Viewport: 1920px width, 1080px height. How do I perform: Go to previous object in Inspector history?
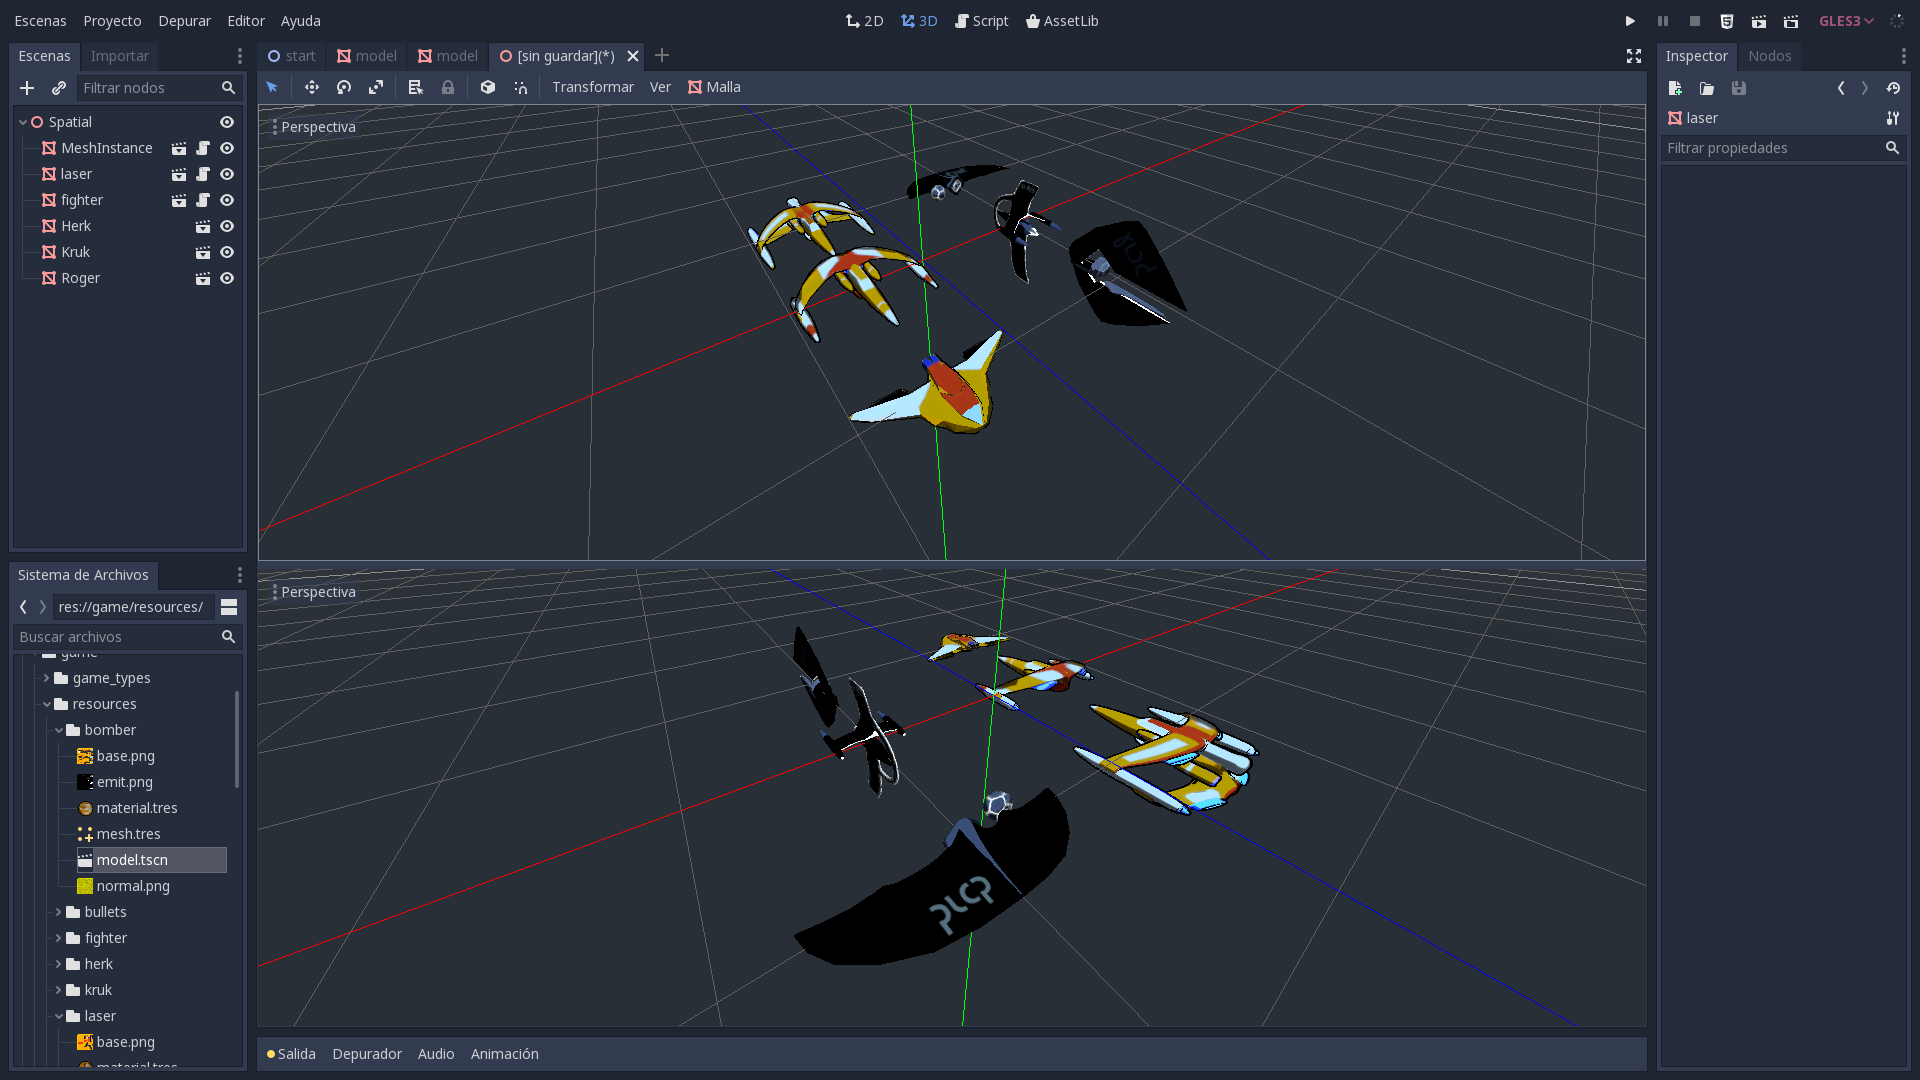click(x=1841, y=88)
